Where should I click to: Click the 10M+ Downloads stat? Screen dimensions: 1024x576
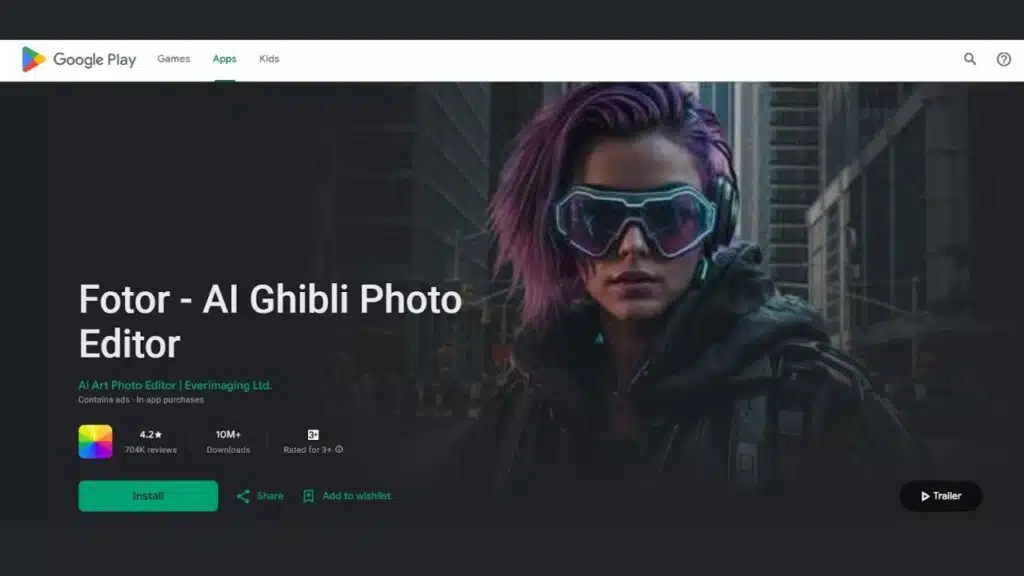[228, 441]
